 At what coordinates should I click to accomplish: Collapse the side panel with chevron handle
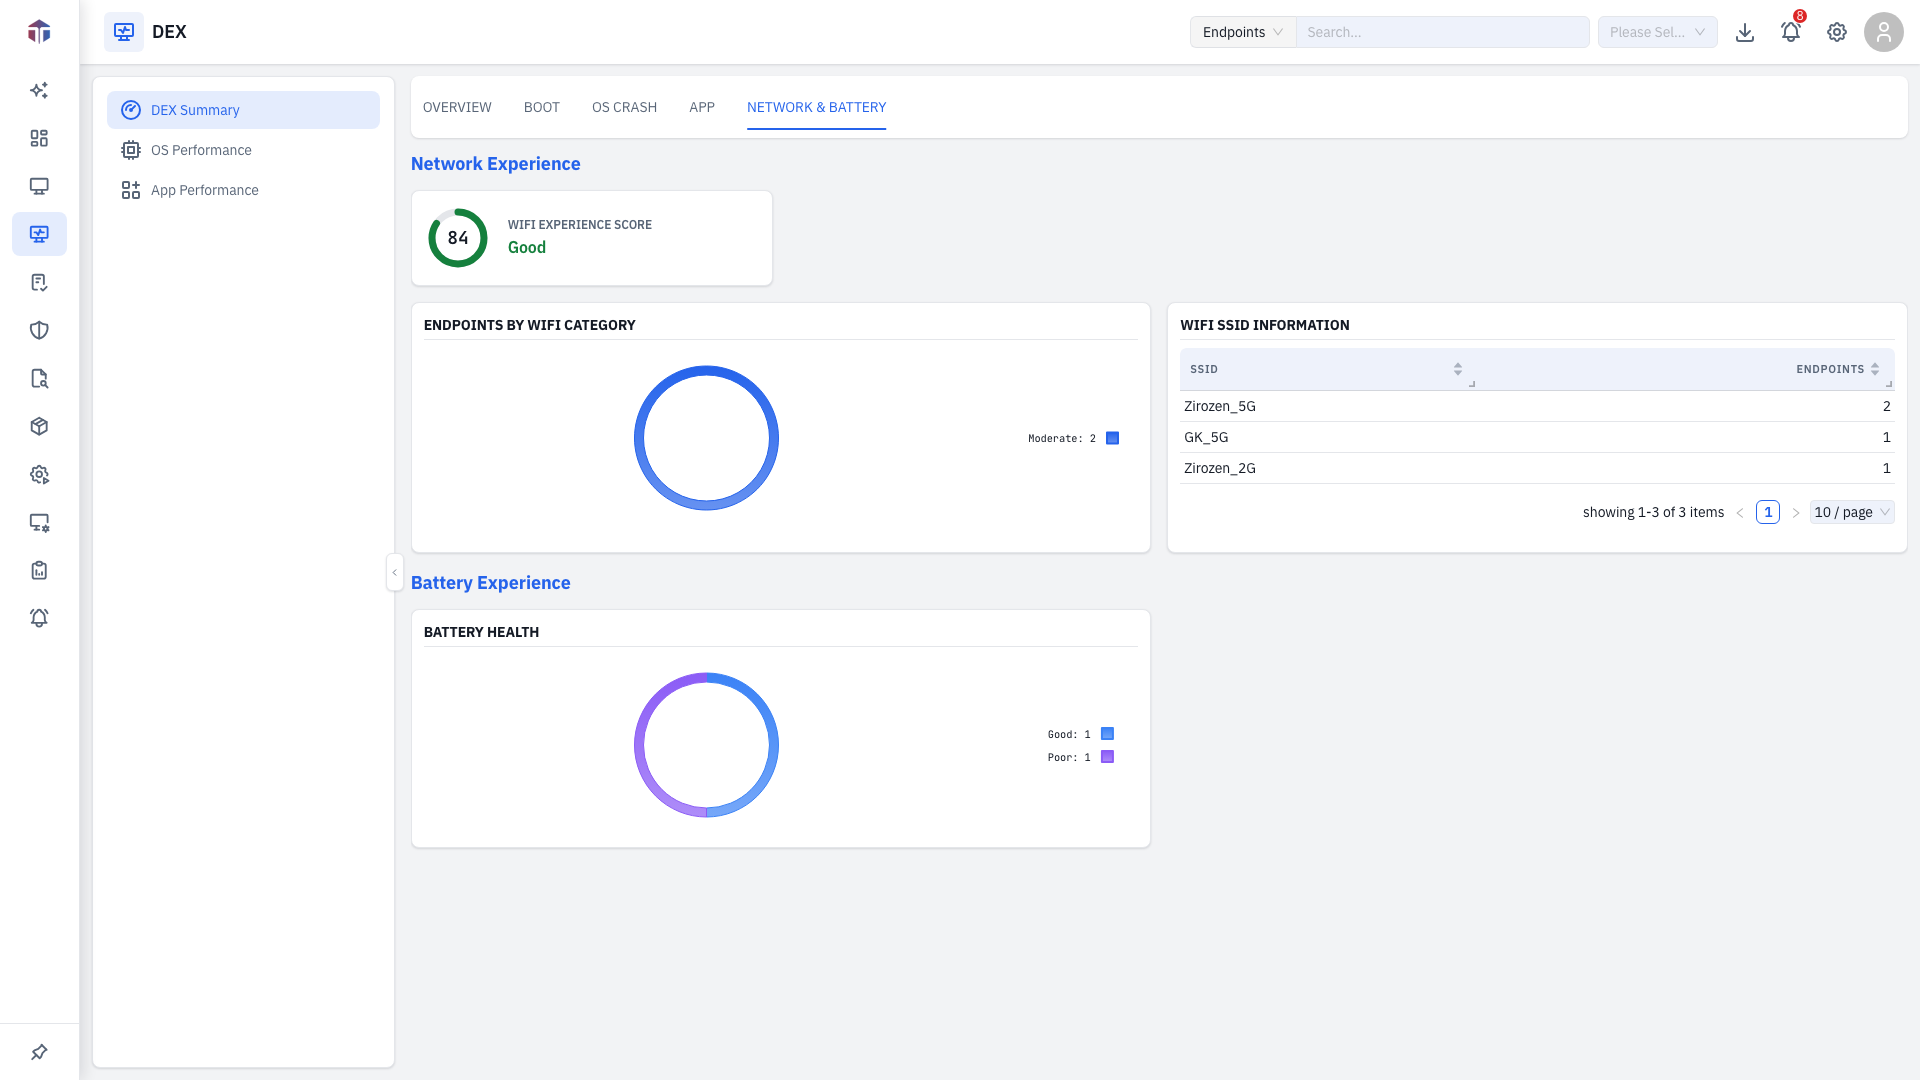click(x=395, y=572)
